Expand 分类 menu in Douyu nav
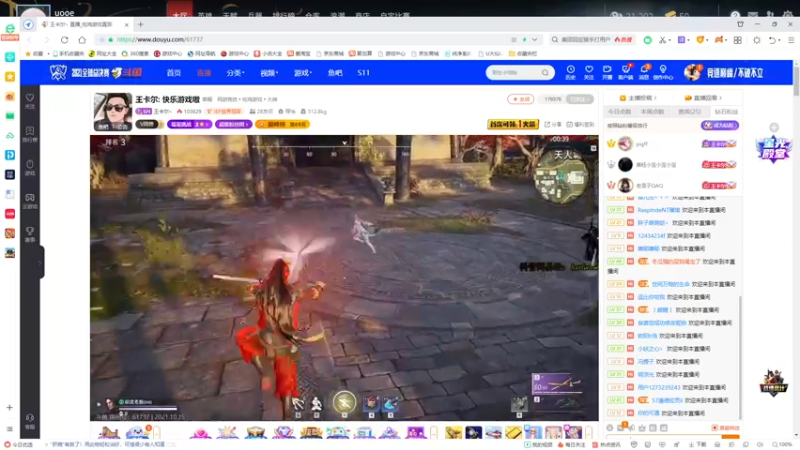This screenshot has height=450, width=800. click(235, 73)
